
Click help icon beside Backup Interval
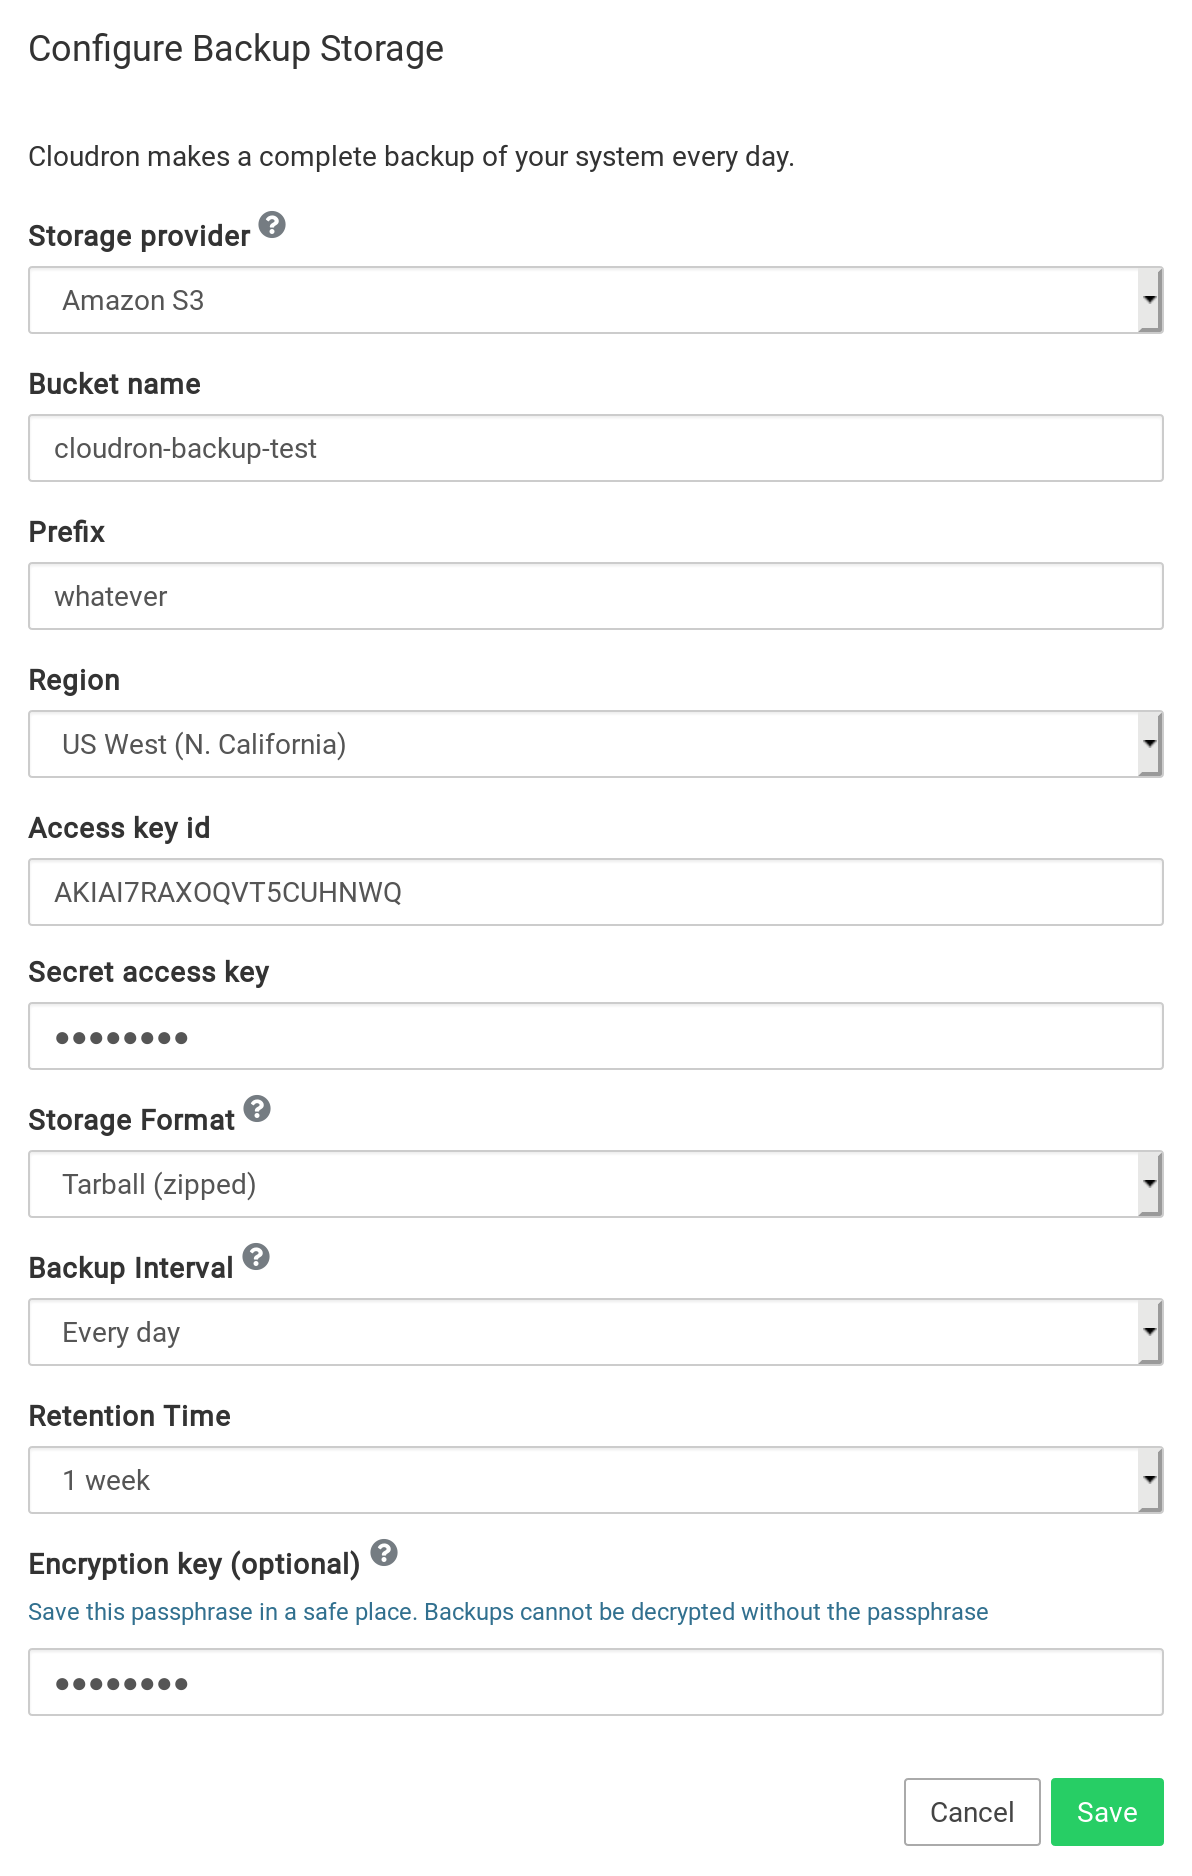click(x=256, y=1257)
